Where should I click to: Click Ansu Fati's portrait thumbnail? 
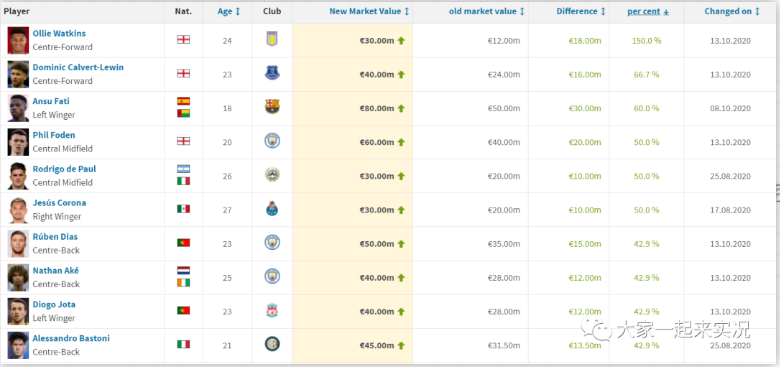click(x=18, y=108)
